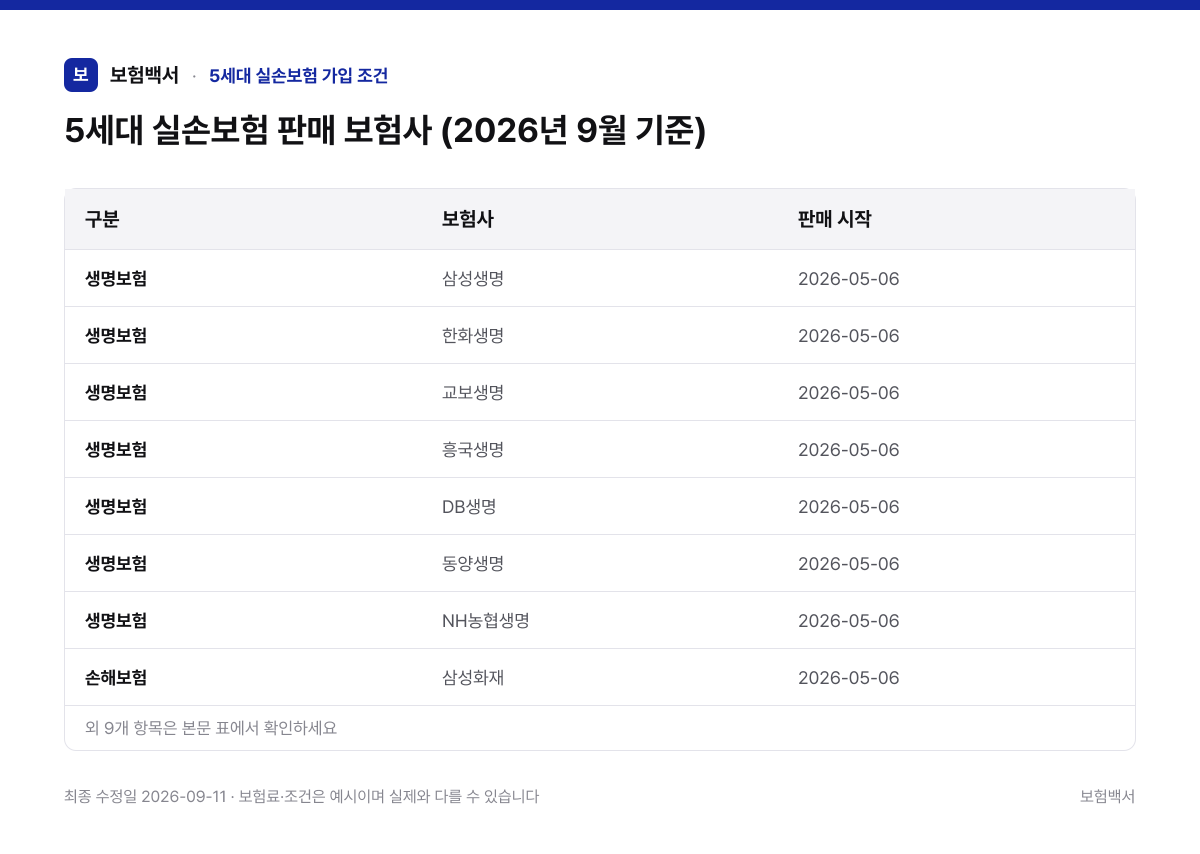Select the NH농협생명 cell
Viewport: 1200px width, 854px height.
486,621
